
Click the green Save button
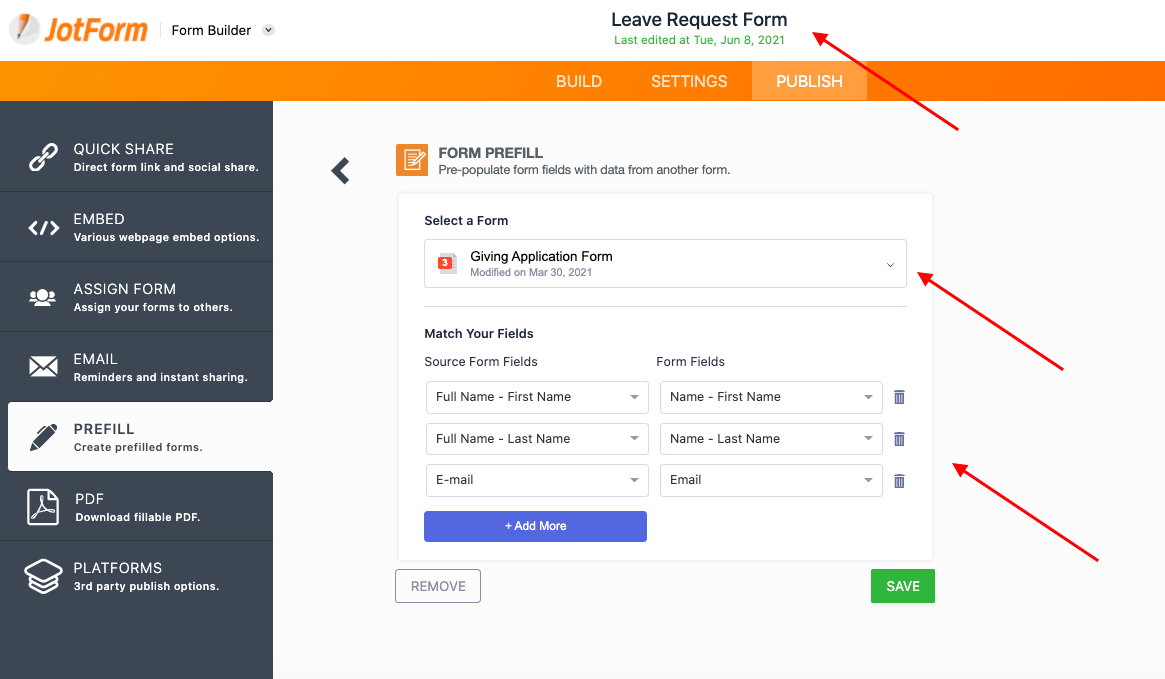coord(902,586)
